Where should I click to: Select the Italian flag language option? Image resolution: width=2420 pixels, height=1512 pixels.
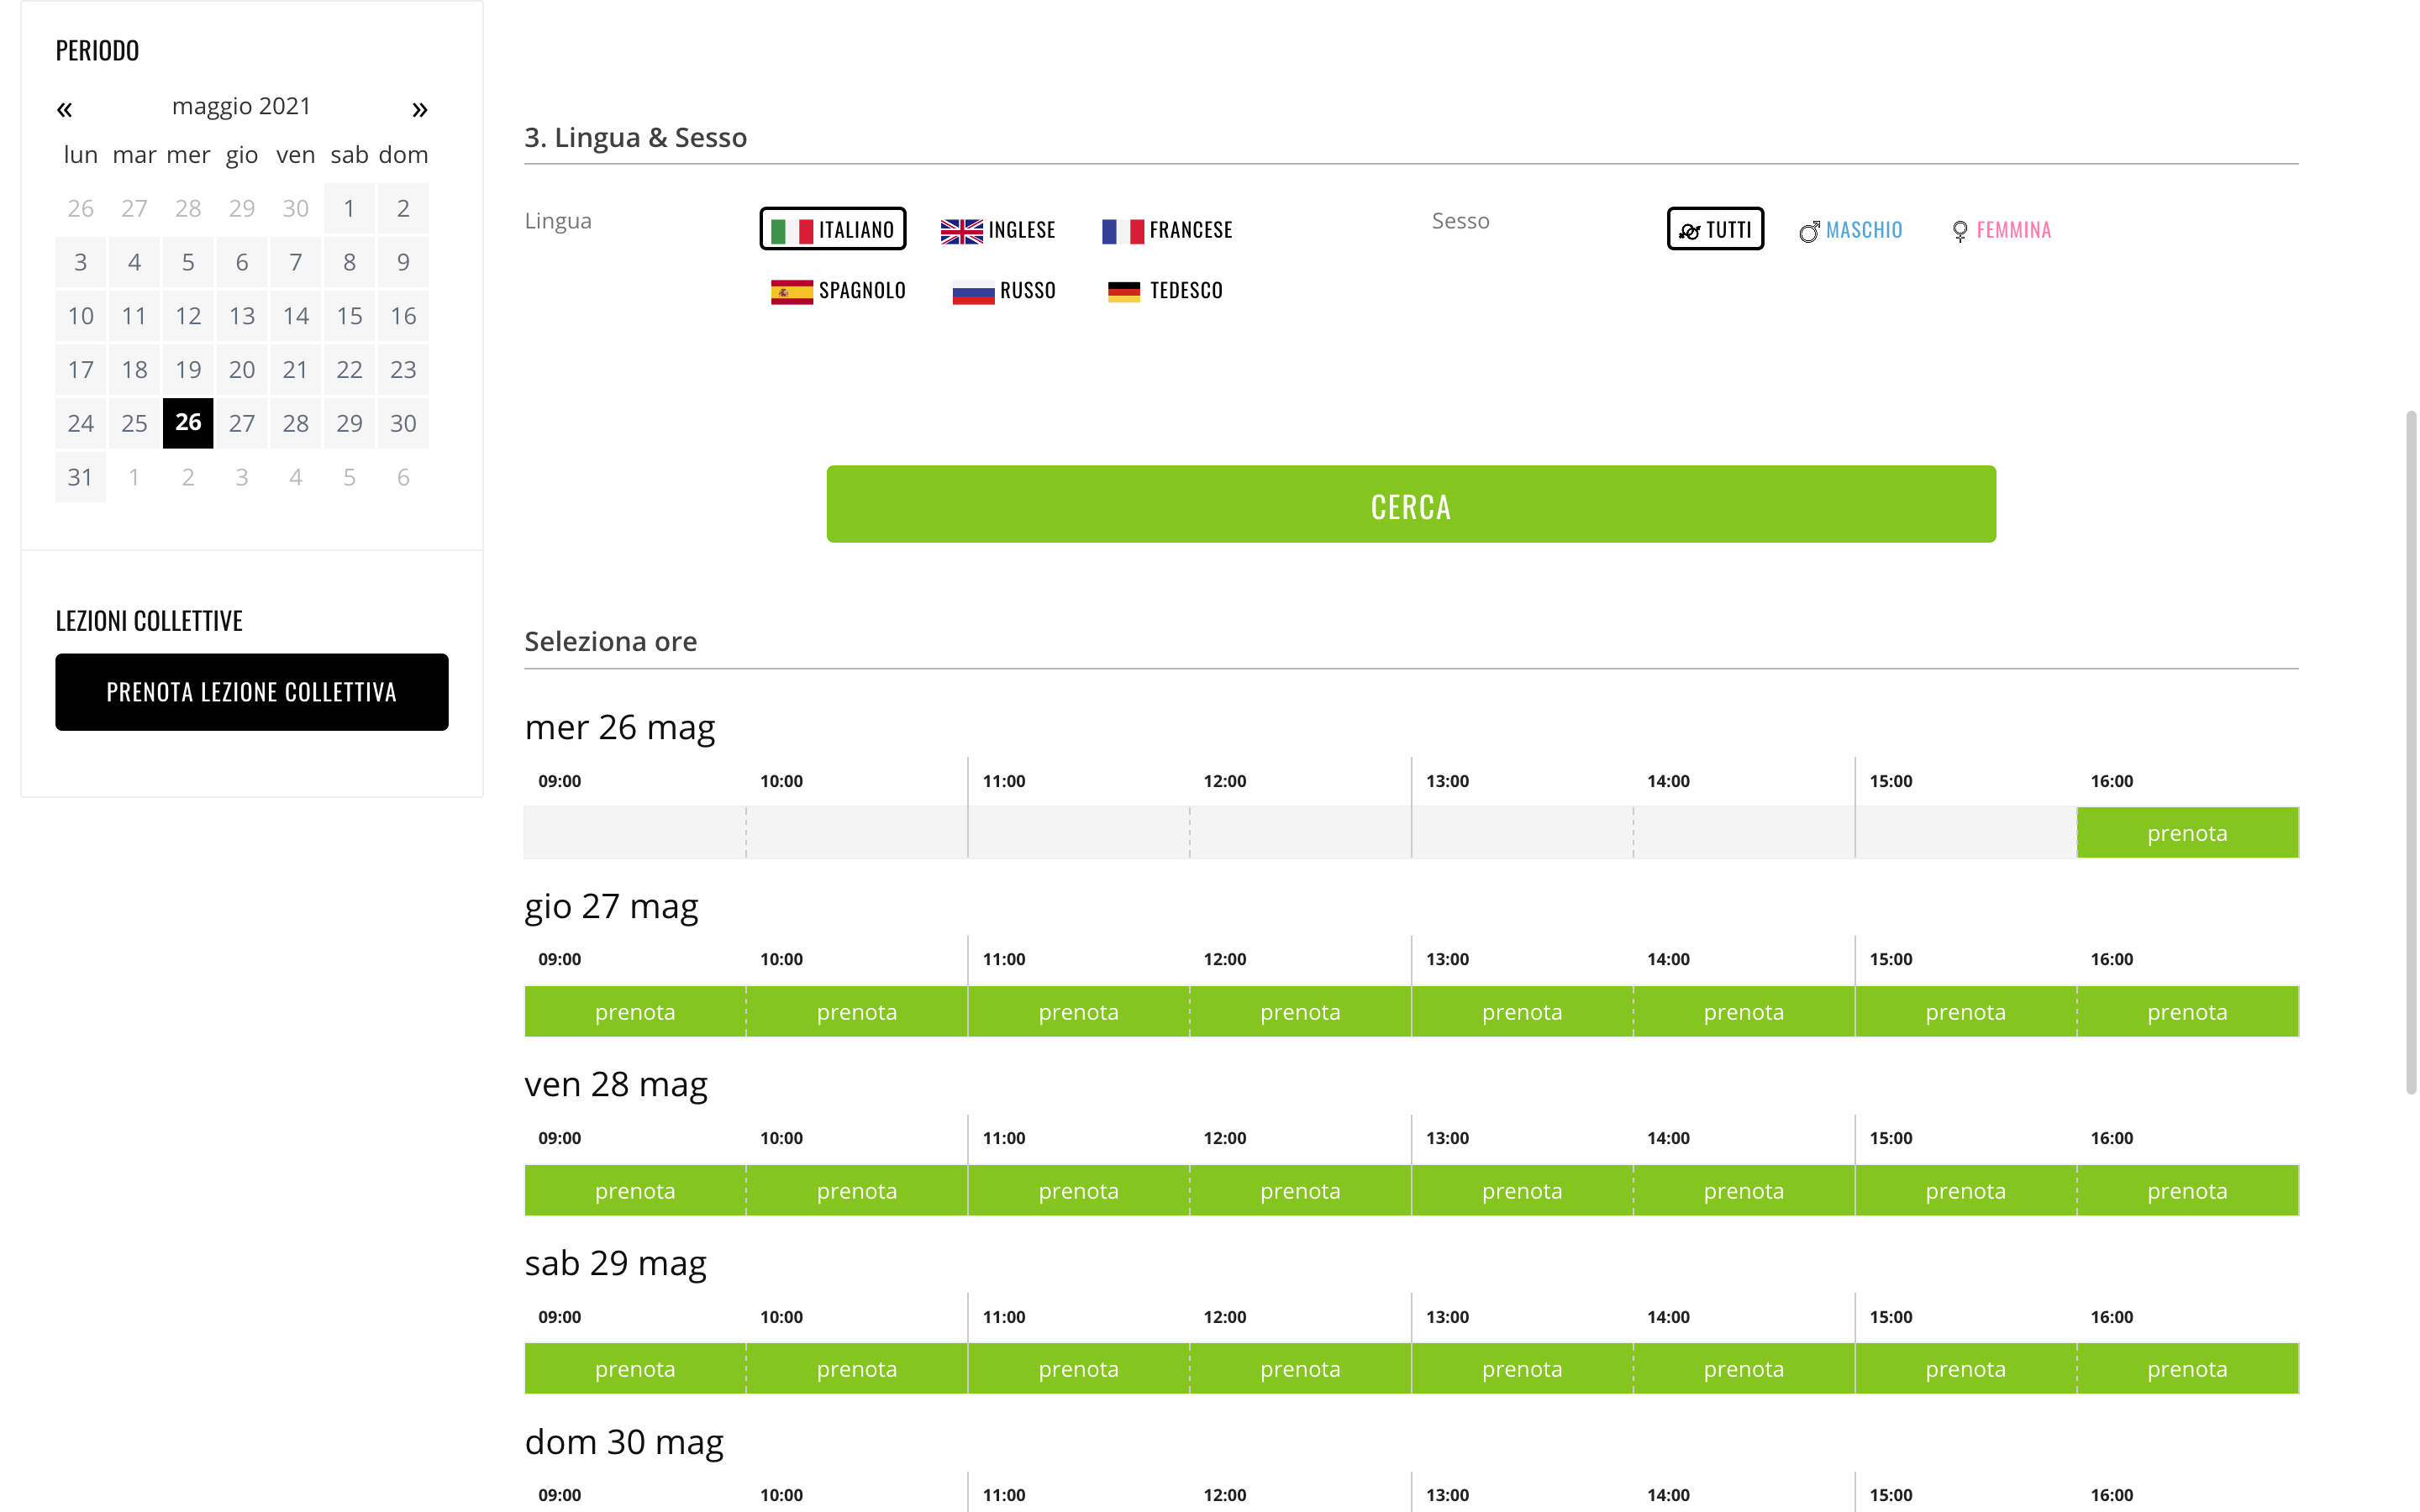tap(832, 229)
